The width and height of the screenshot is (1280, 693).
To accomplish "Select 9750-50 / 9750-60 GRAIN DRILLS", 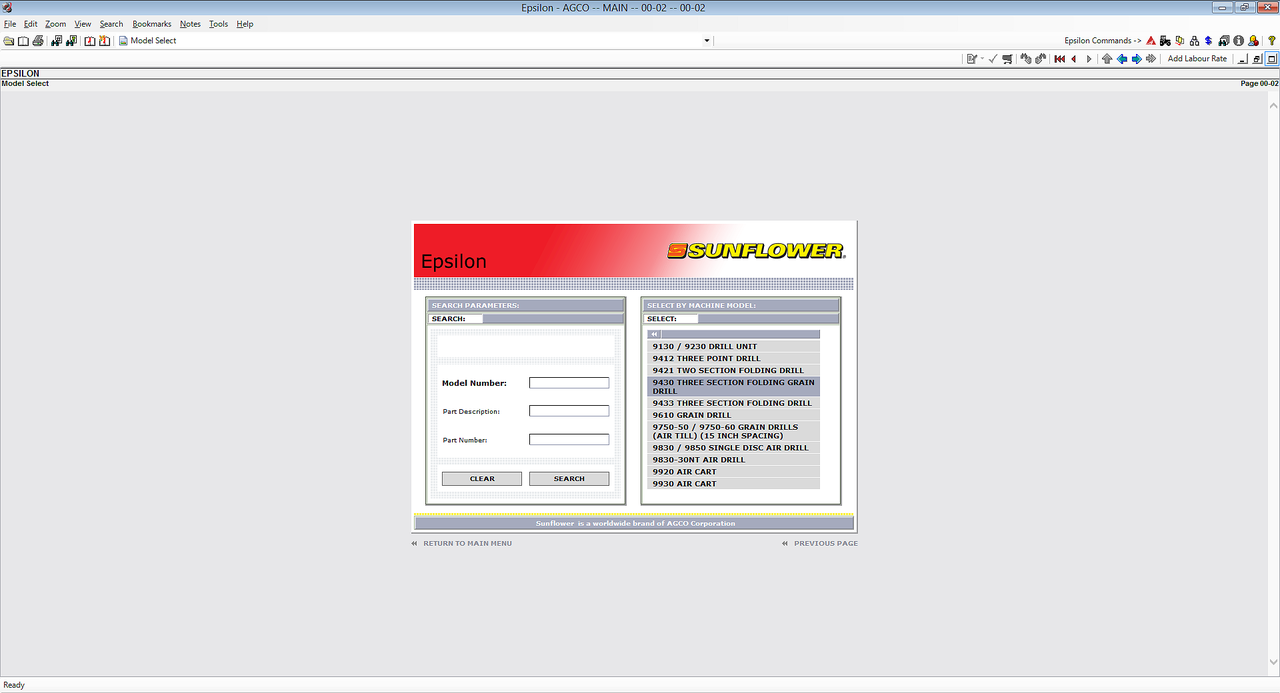I will pyautogui.click(x=733, y=431).
